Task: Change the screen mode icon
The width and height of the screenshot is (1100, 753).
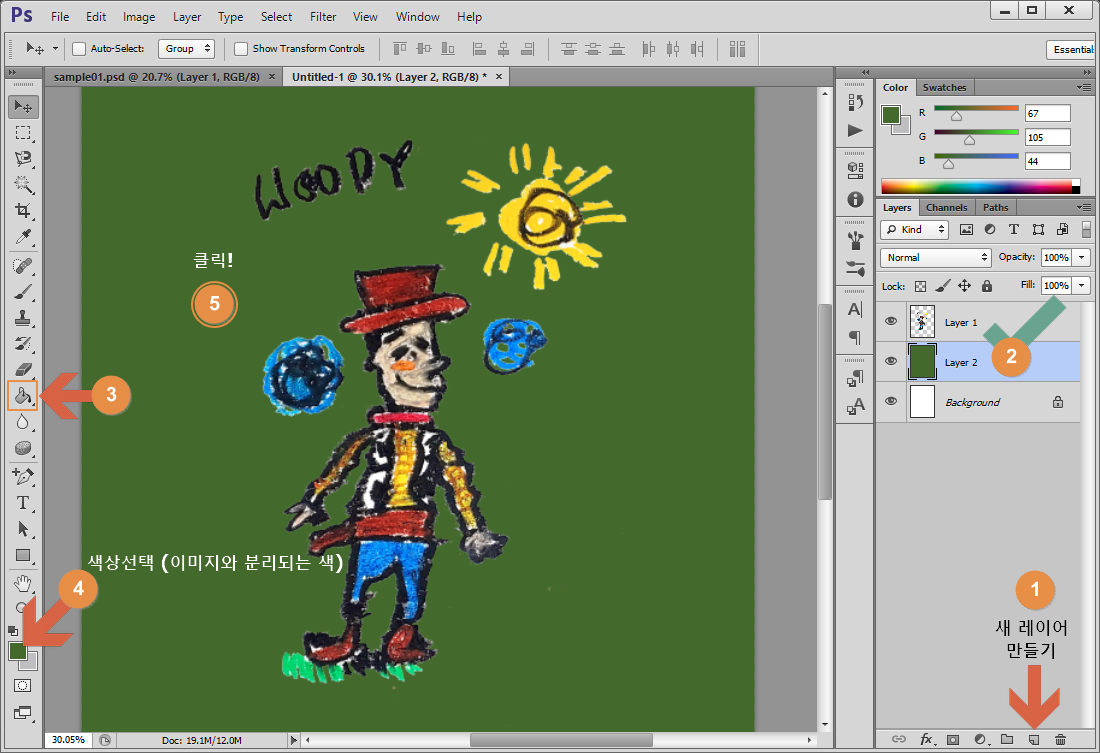Action: 22,713
